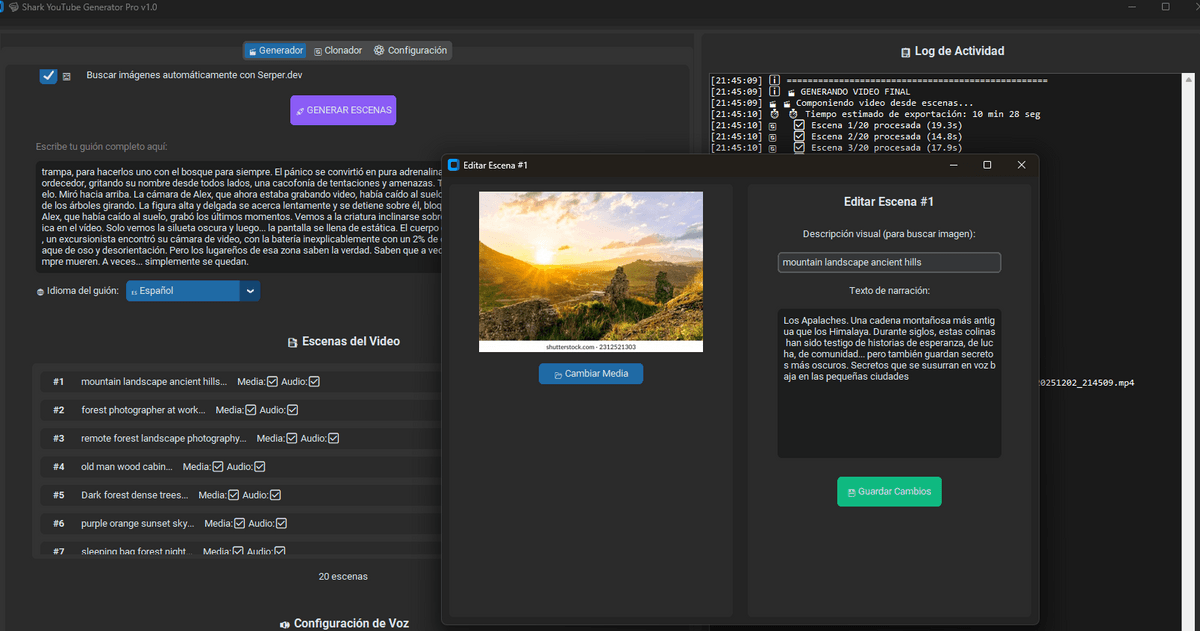Image resolution: width=1200 pixels, height=631 pixels.
Task: Click the language dropdown arrow button
Action: tap(250, 291)
